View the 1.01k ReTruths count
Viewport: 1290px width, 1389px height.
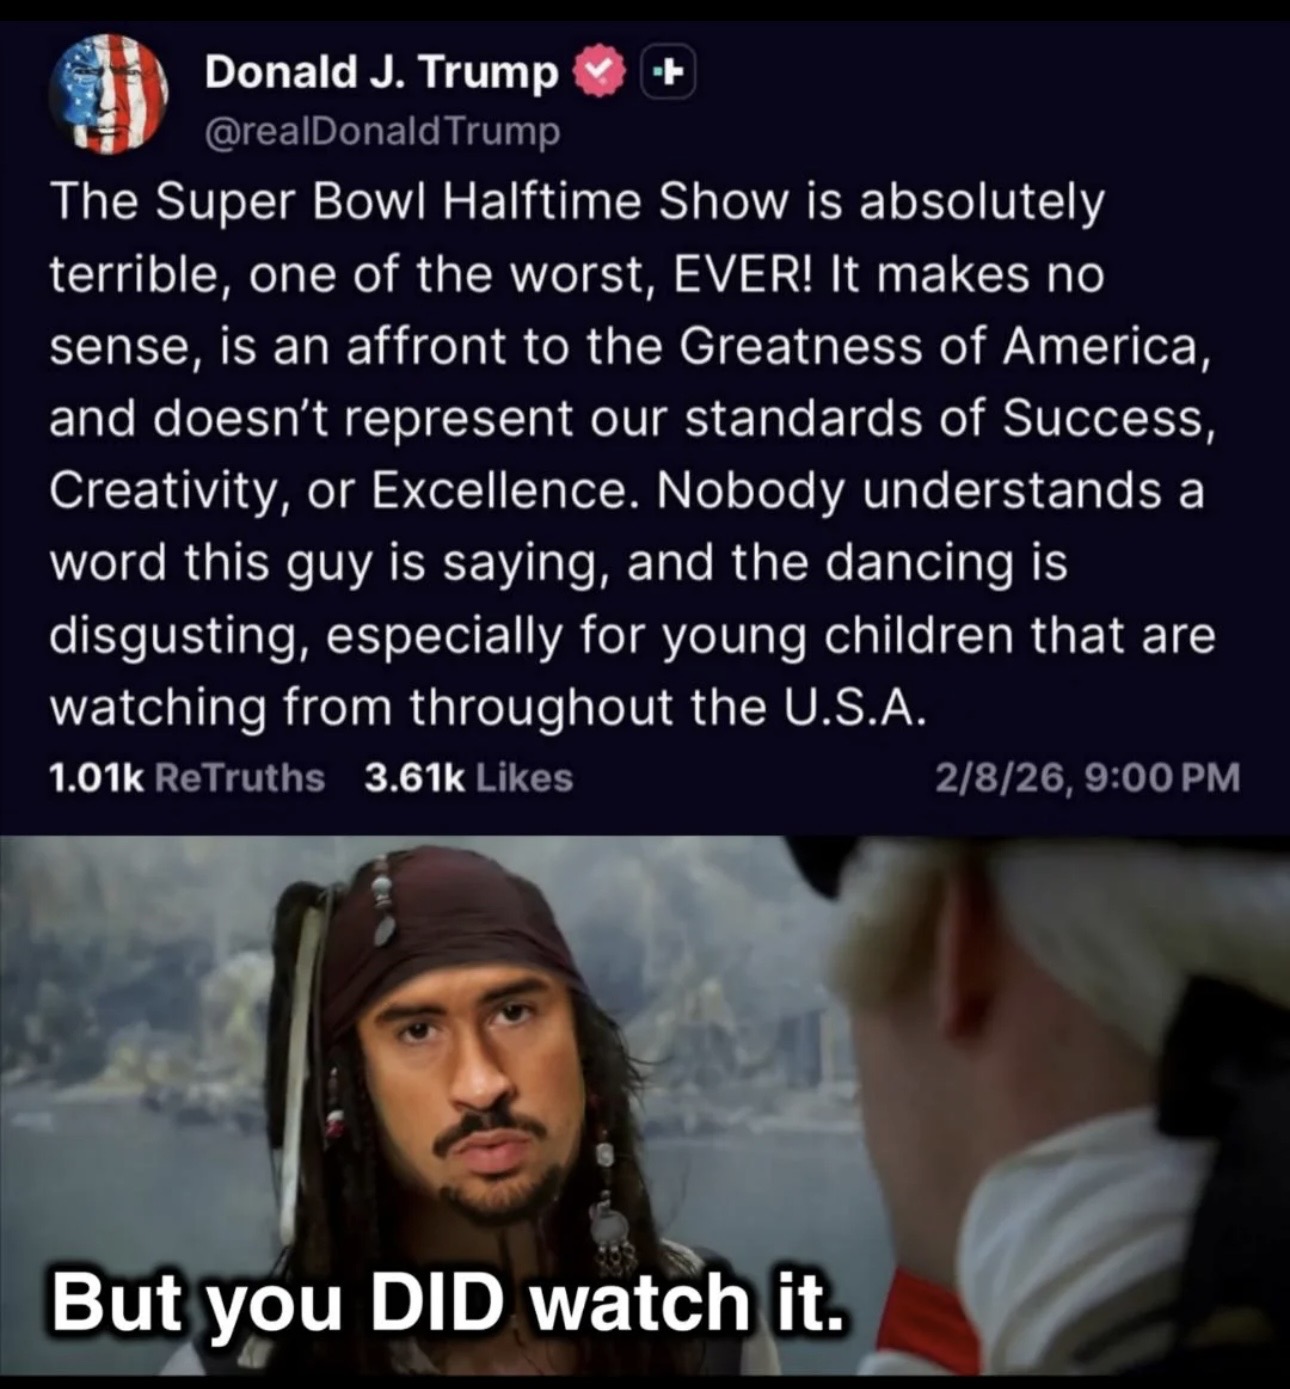[x=187, y=777]
